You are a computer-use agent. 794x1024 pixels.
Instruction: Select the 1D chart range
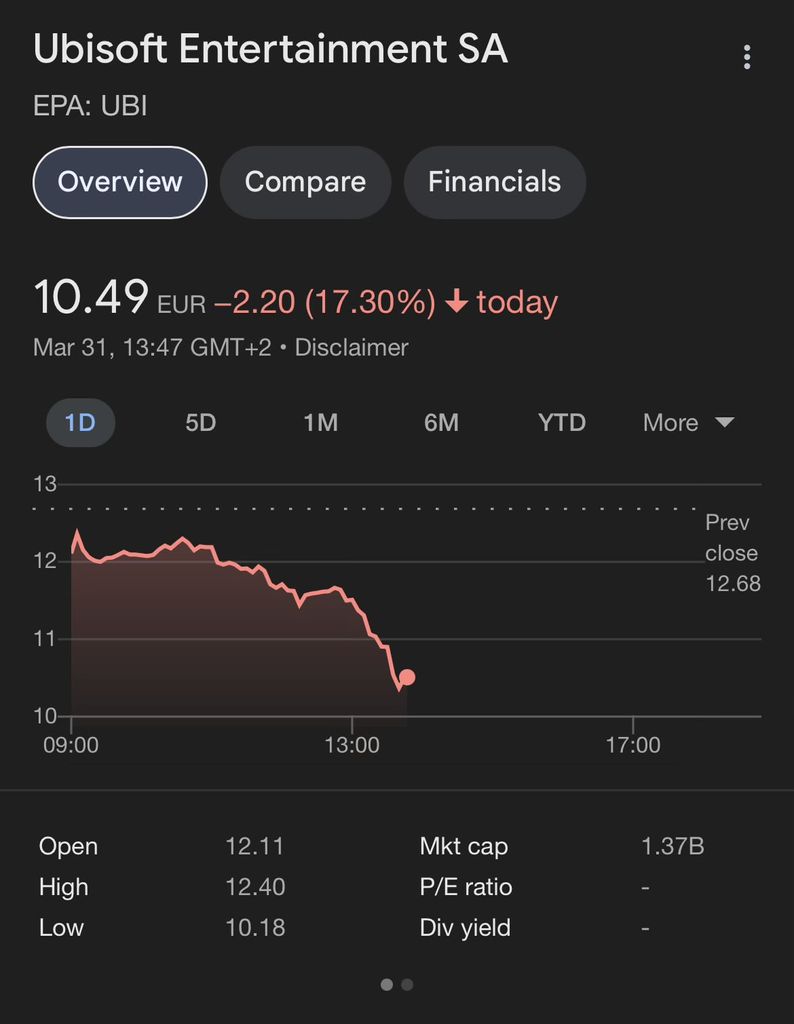pos(80,423)
